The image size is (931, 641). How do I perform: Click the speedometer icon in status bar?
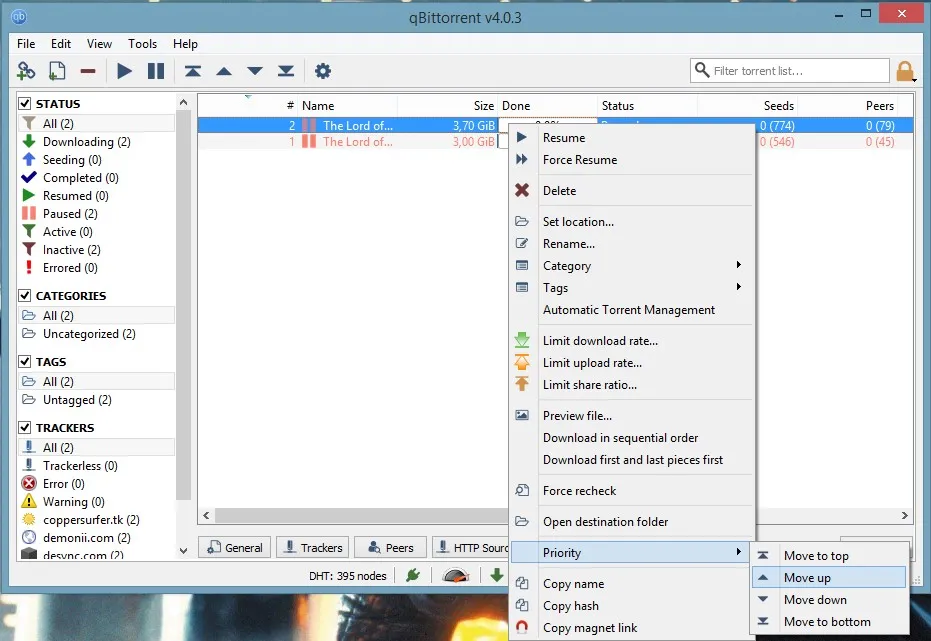(456, 575)
